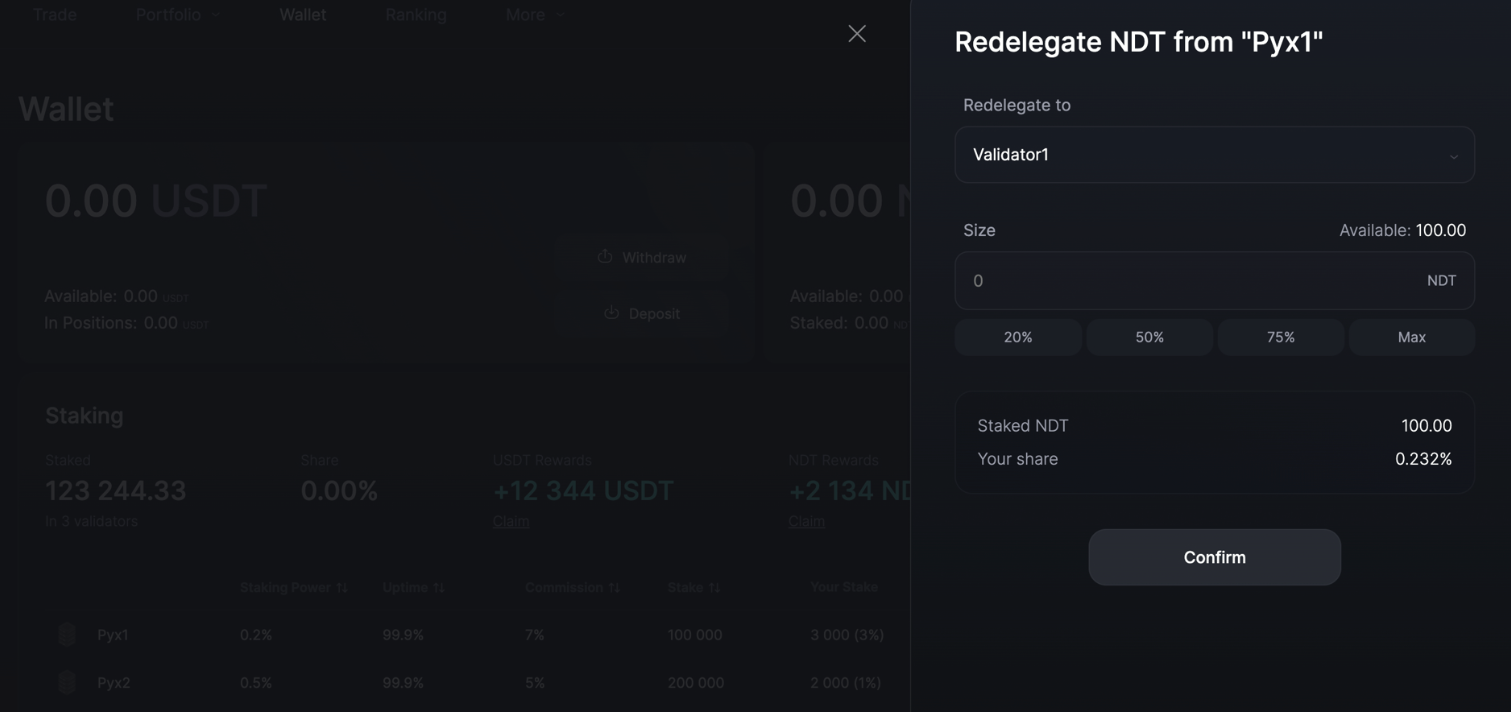1511x712 pixels.
Task: Sort validators by Commission arrows
Action: pyautogui.click(x=614, y=587)
